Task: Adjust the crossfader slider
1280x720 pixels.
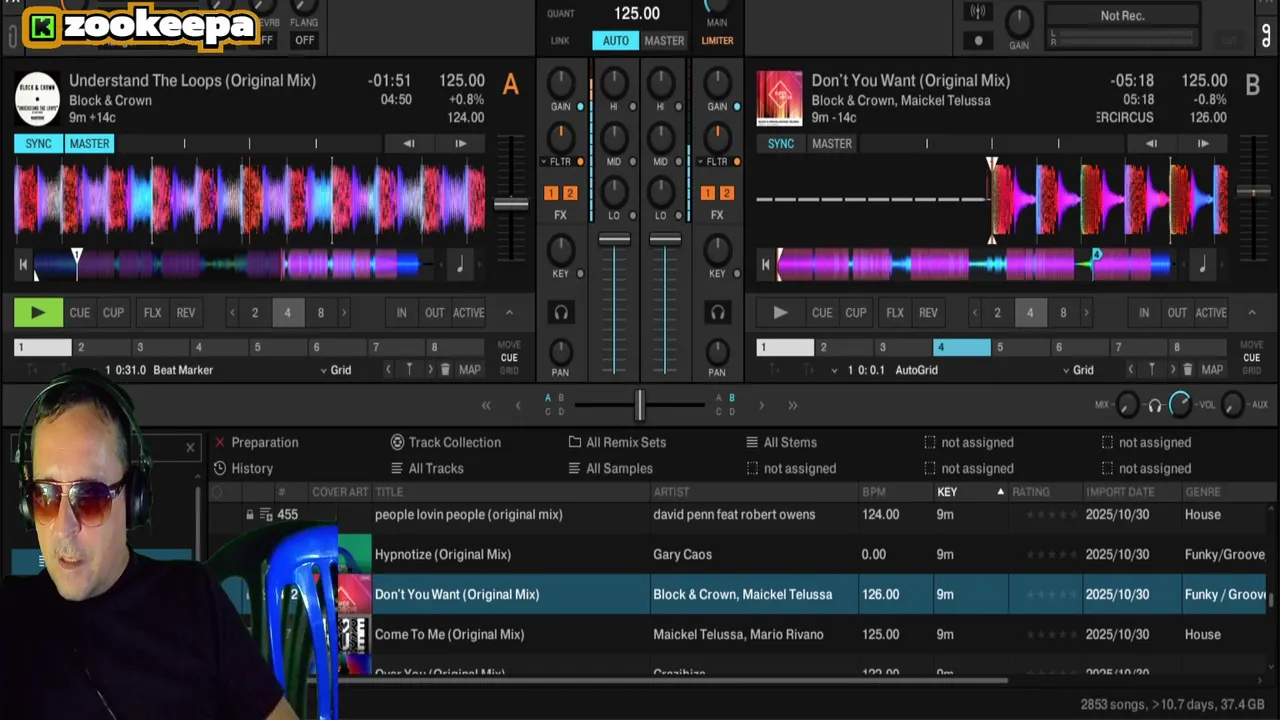Action: click(640, 405)
